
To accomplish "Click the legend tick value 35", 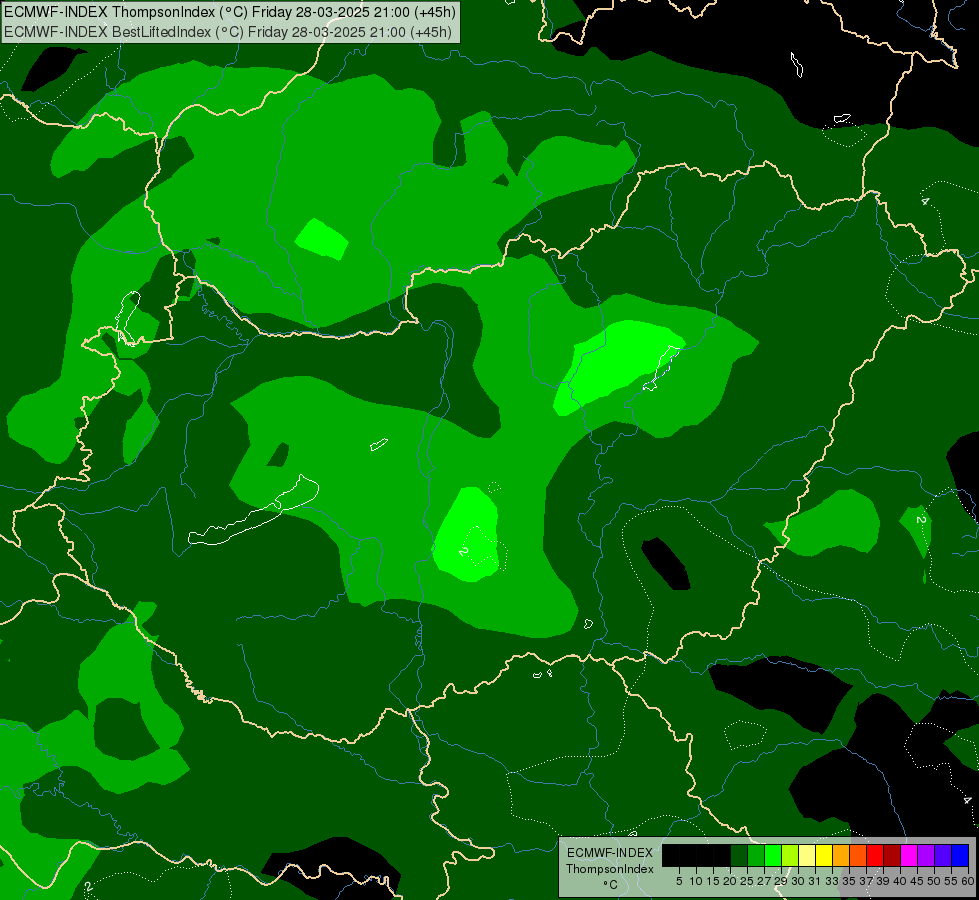I will tap(849, 881).
